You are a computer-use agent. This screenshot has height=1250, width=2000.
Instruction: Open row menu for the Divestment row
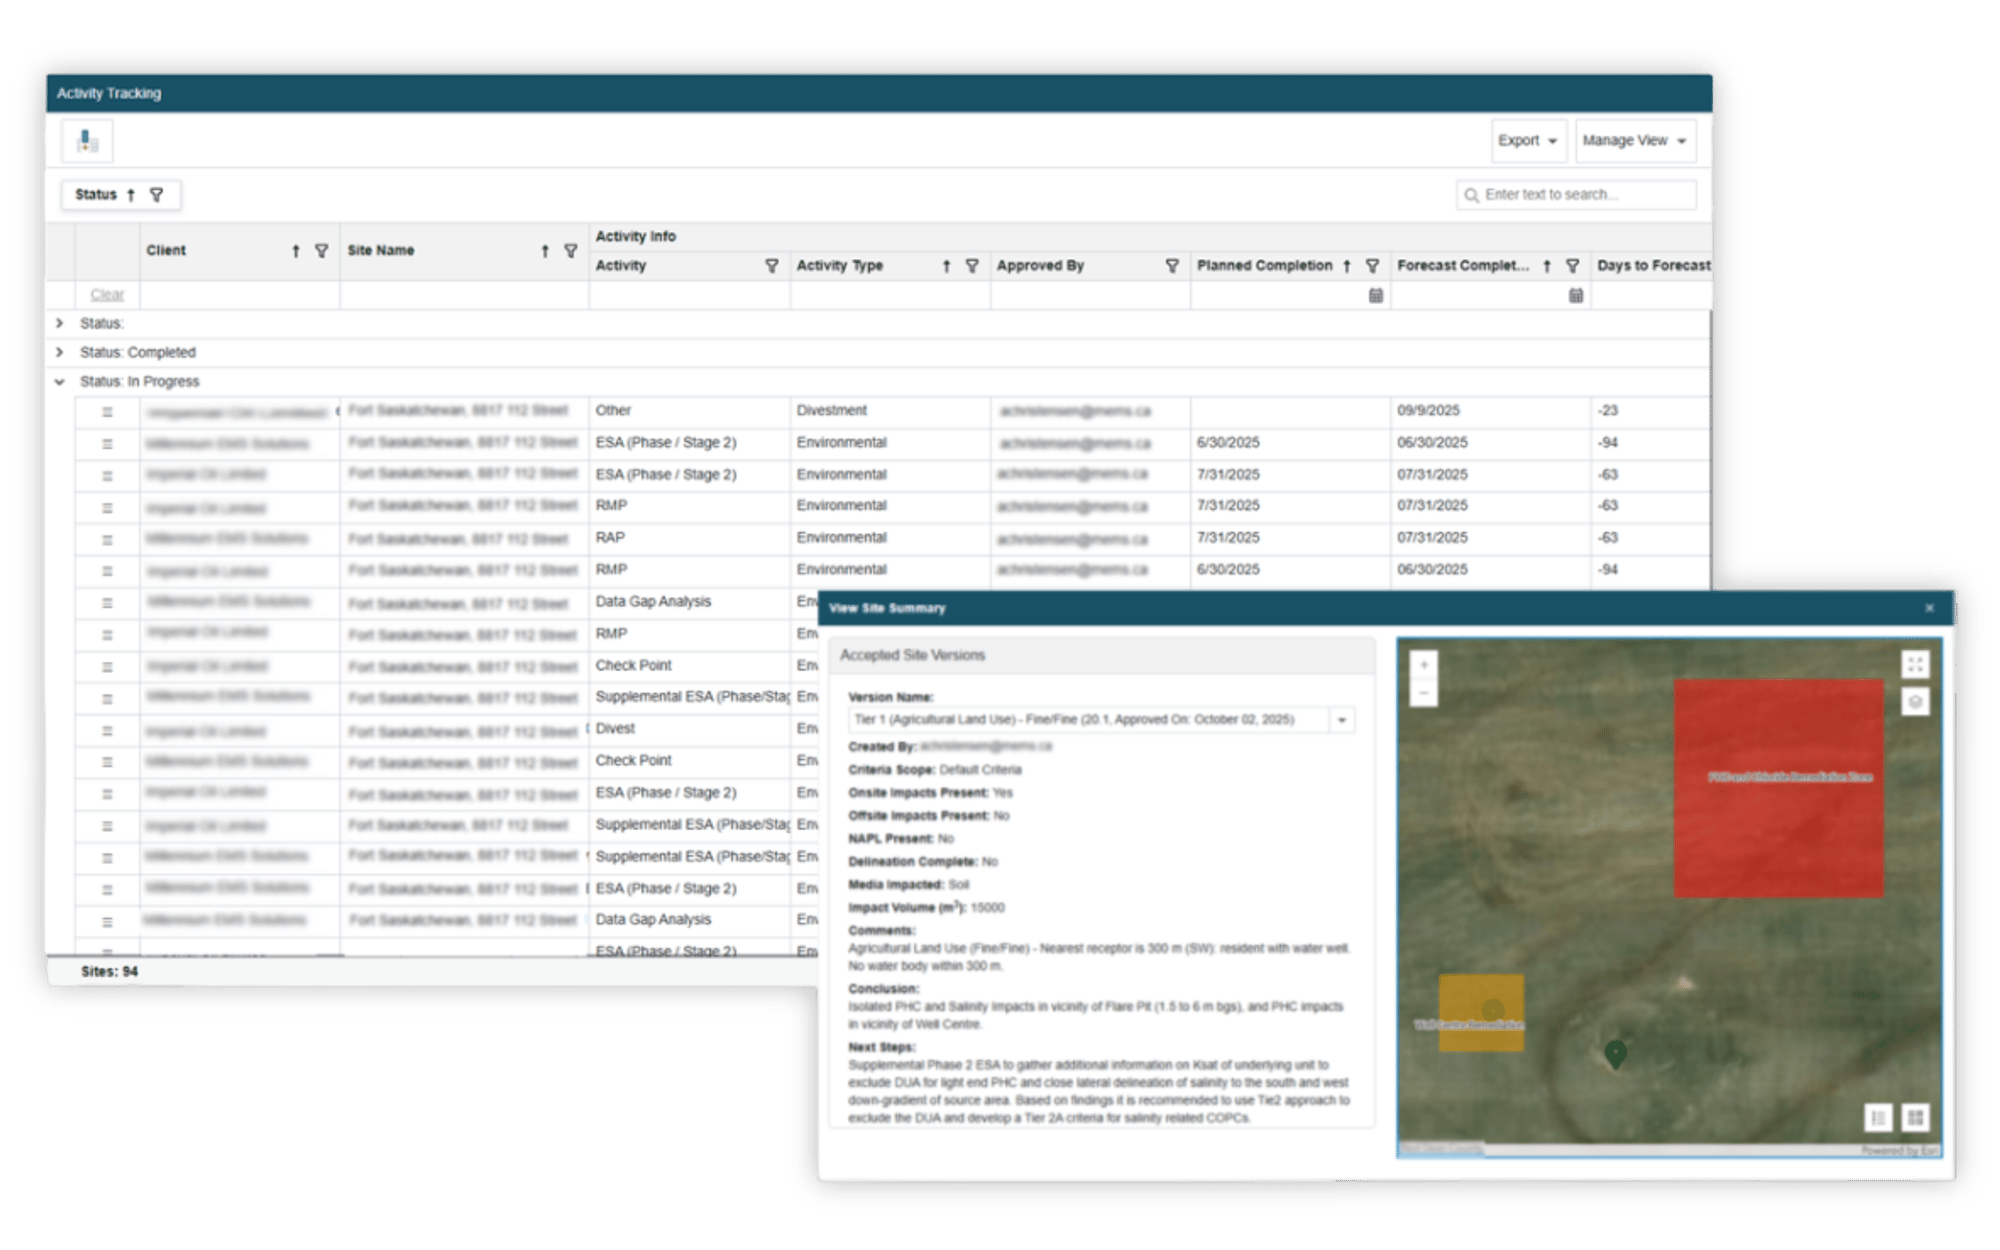click(x=107, y=412)
